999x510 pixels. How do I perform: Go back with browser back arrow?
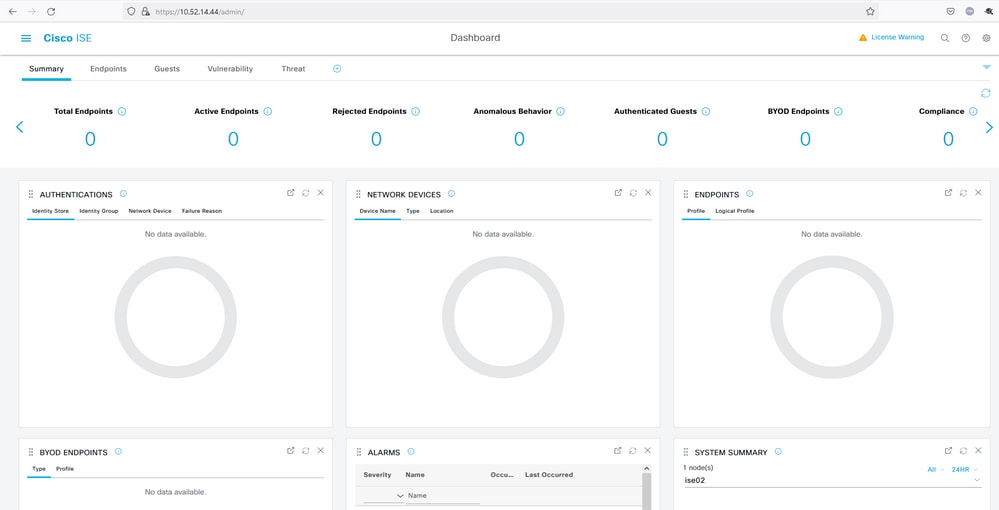(13, 11)
